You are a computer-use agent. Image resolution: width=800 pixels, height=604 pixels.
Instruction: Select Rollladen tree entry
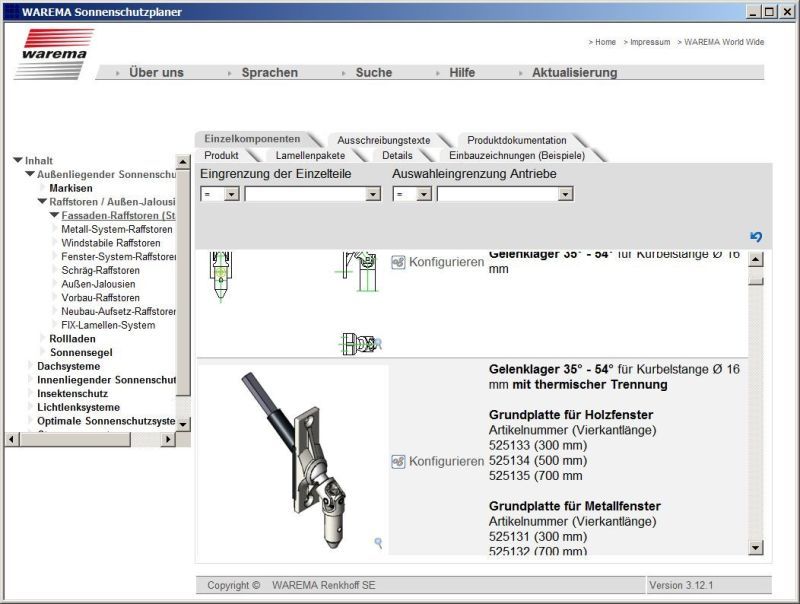(x=72, y=339)
